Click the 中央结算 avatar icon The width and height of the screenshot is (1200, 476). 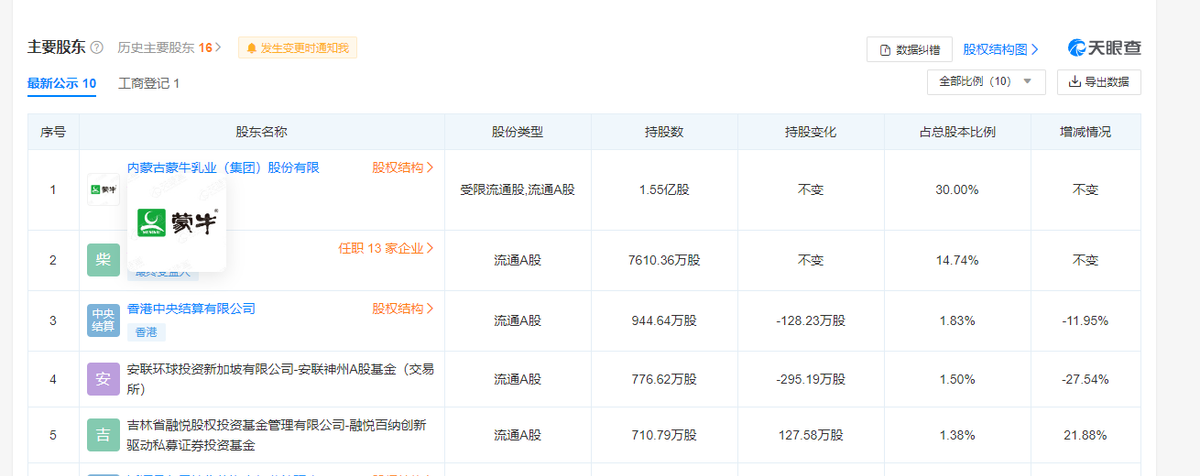pos(103,320)
